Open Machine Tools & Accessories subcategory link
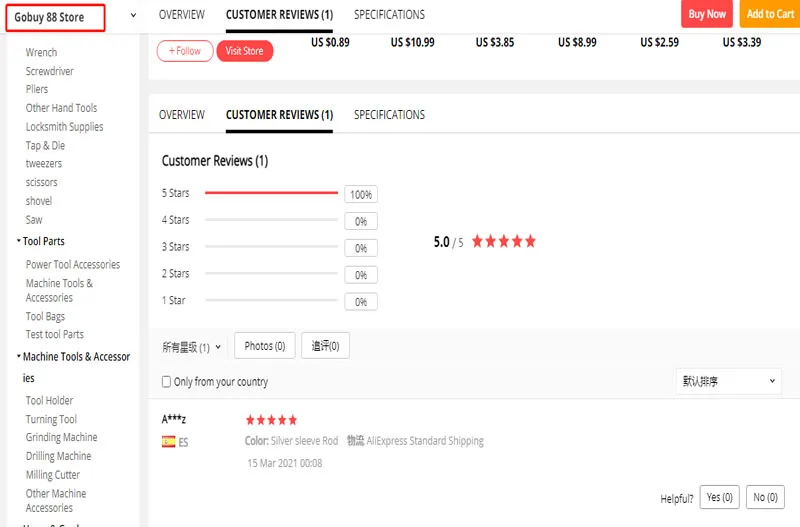This screenshot has width=800, height=527. (59, 290)
